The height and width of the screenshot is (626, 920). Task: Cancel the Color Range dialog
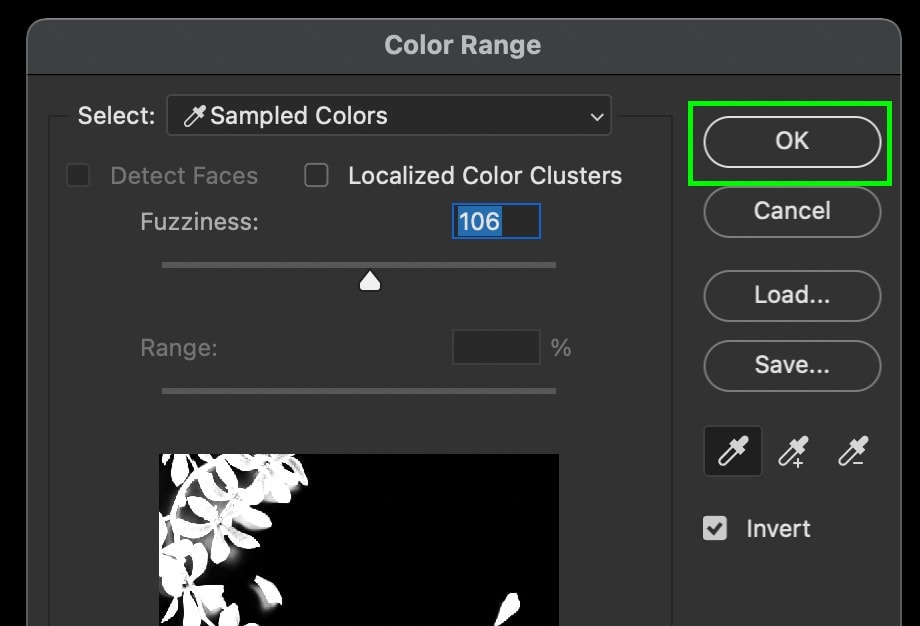coord(792,211)
